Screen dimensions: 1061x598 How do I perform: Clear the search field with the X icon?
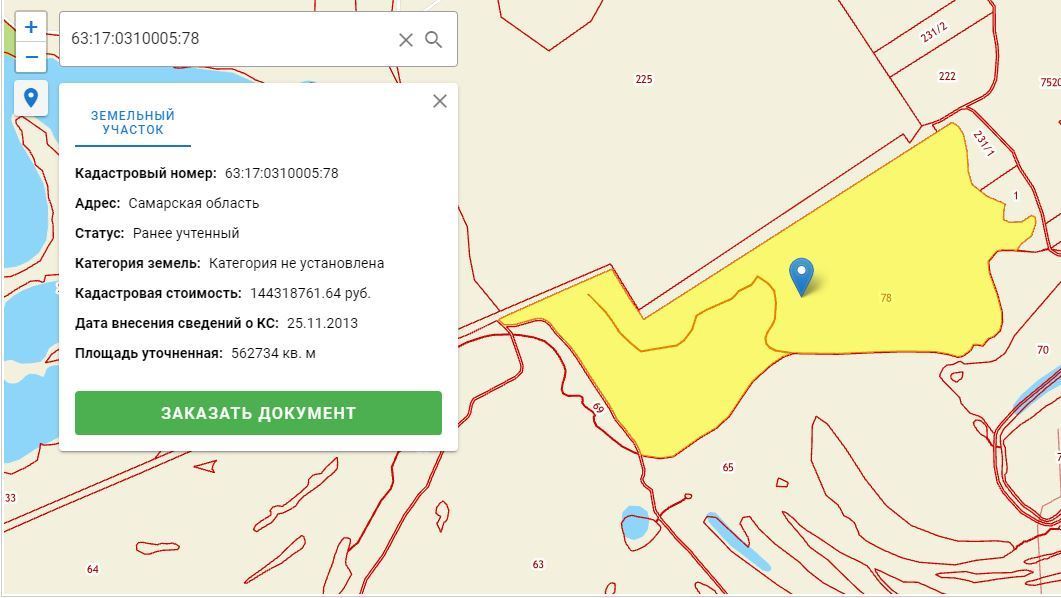pos(405,39)
